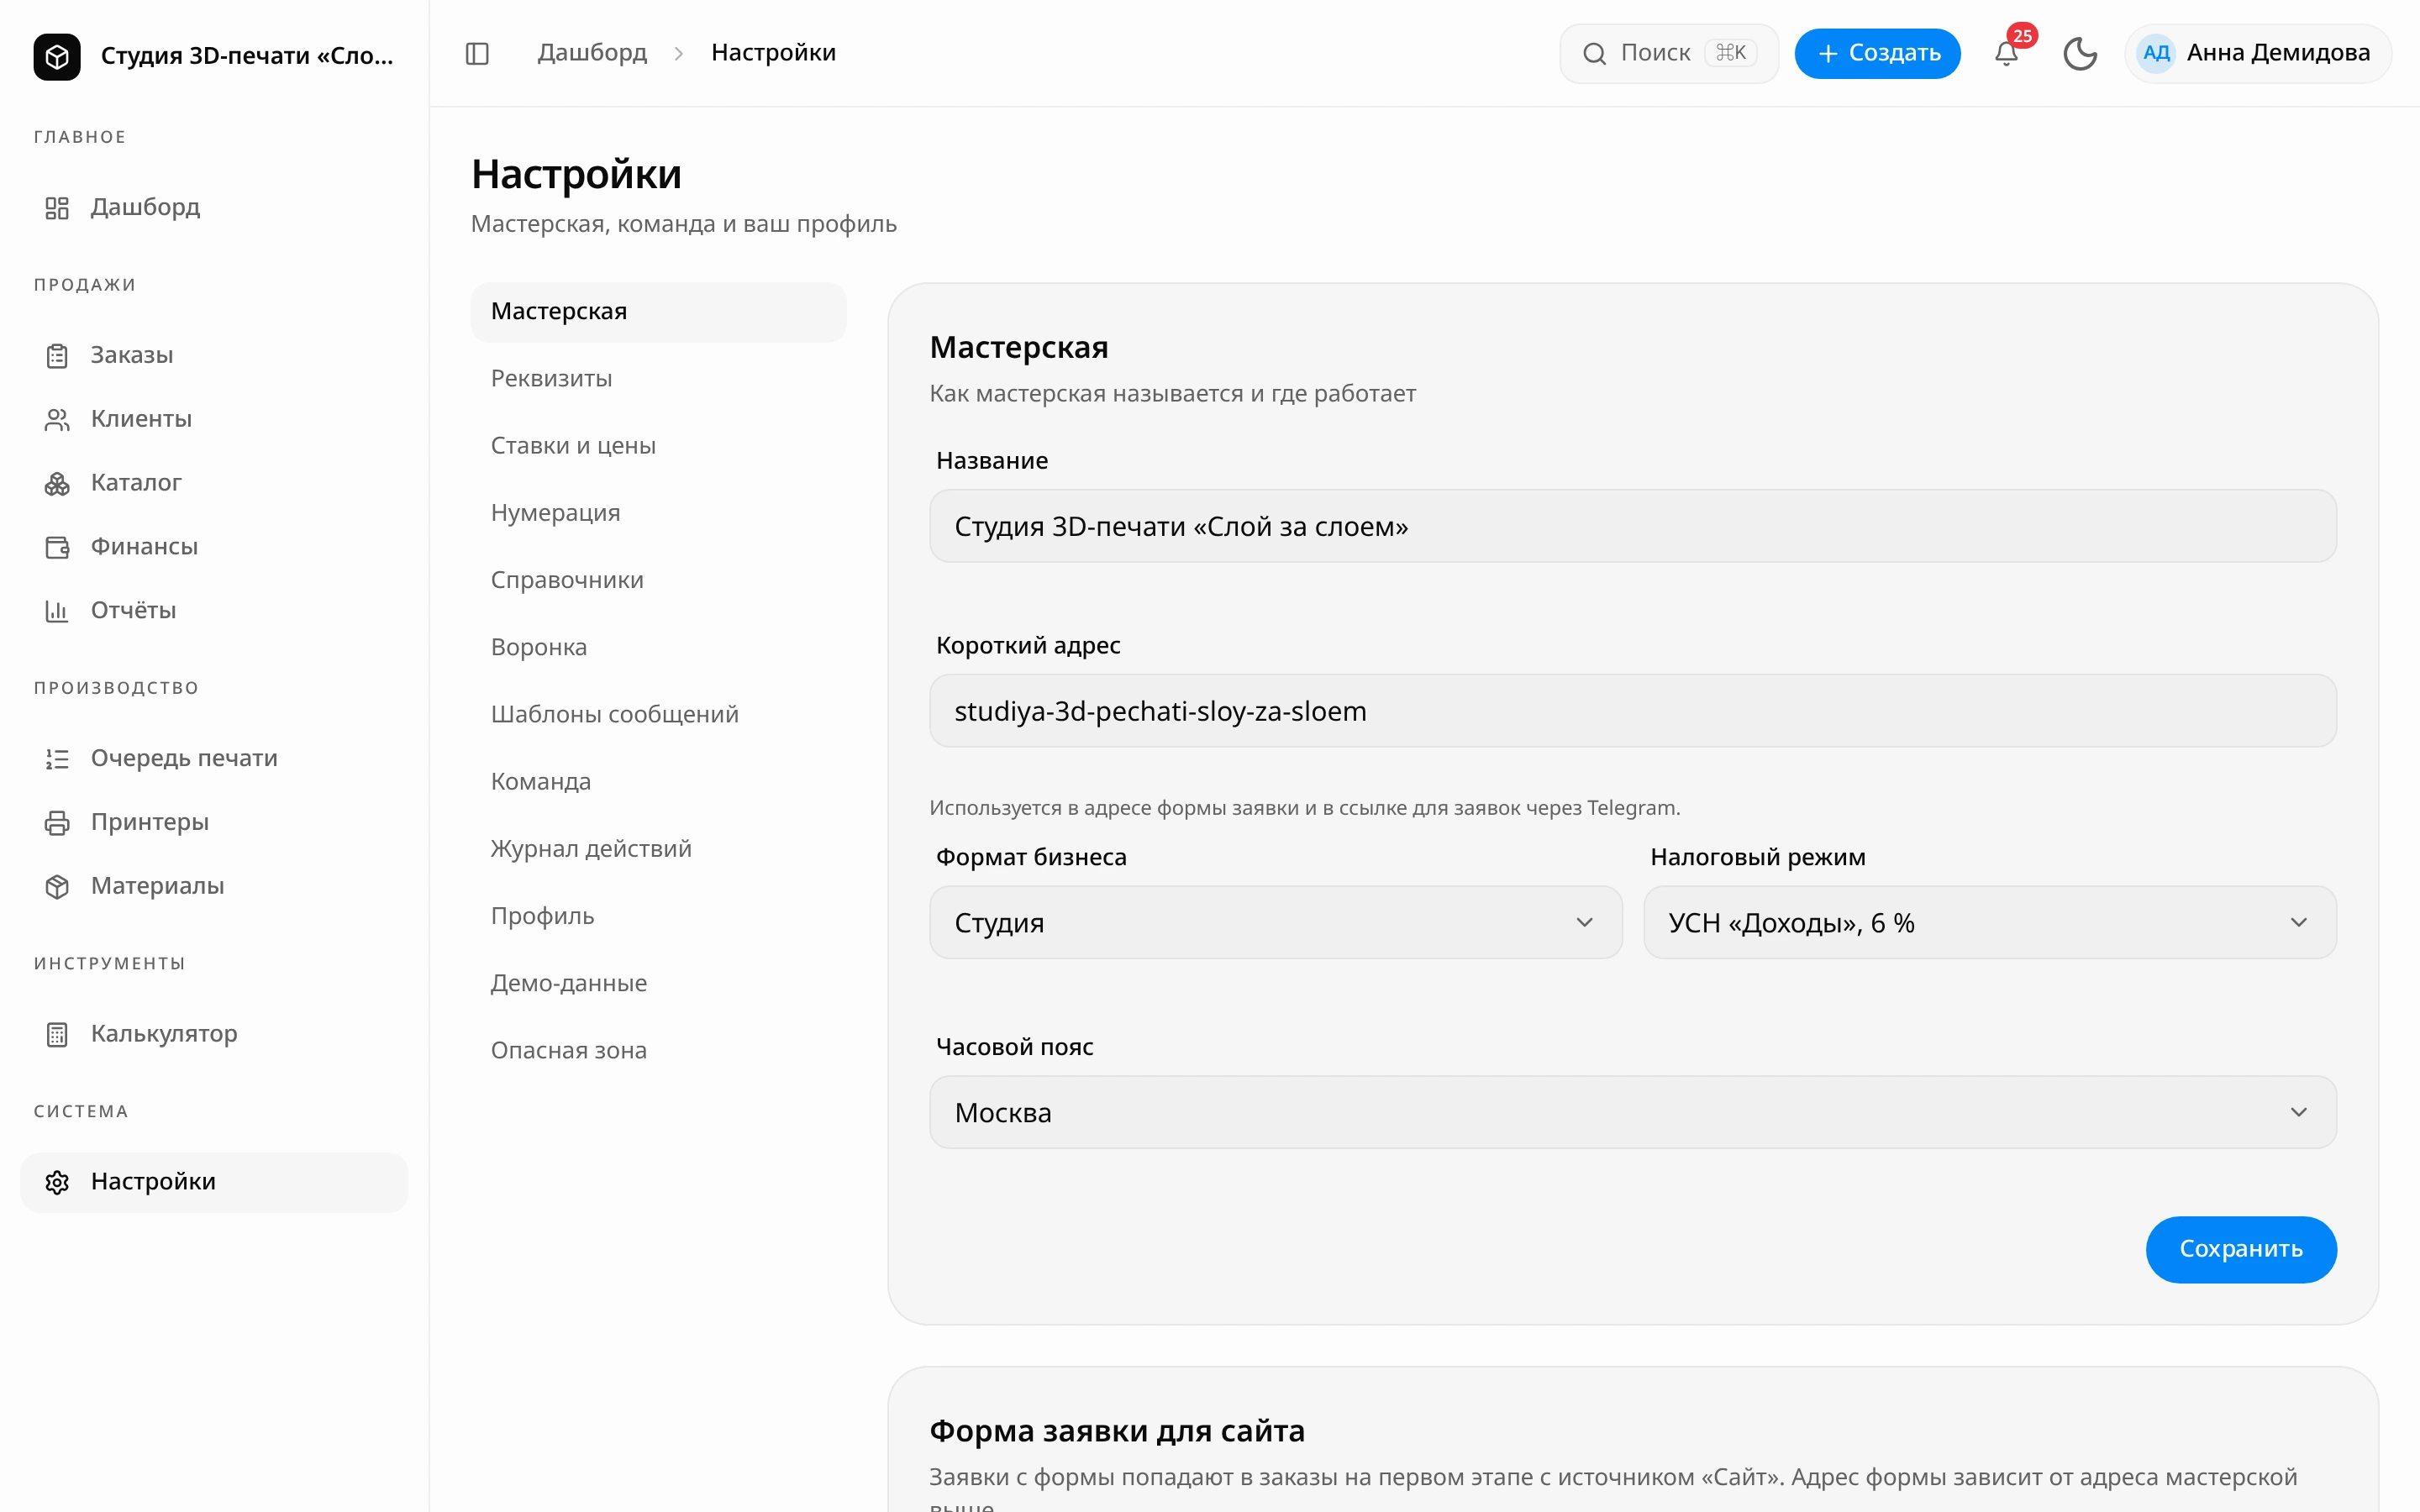The image size is (2420, 1512).
Task: Click the Поиск search box
Action: [x=1668, y=53]
